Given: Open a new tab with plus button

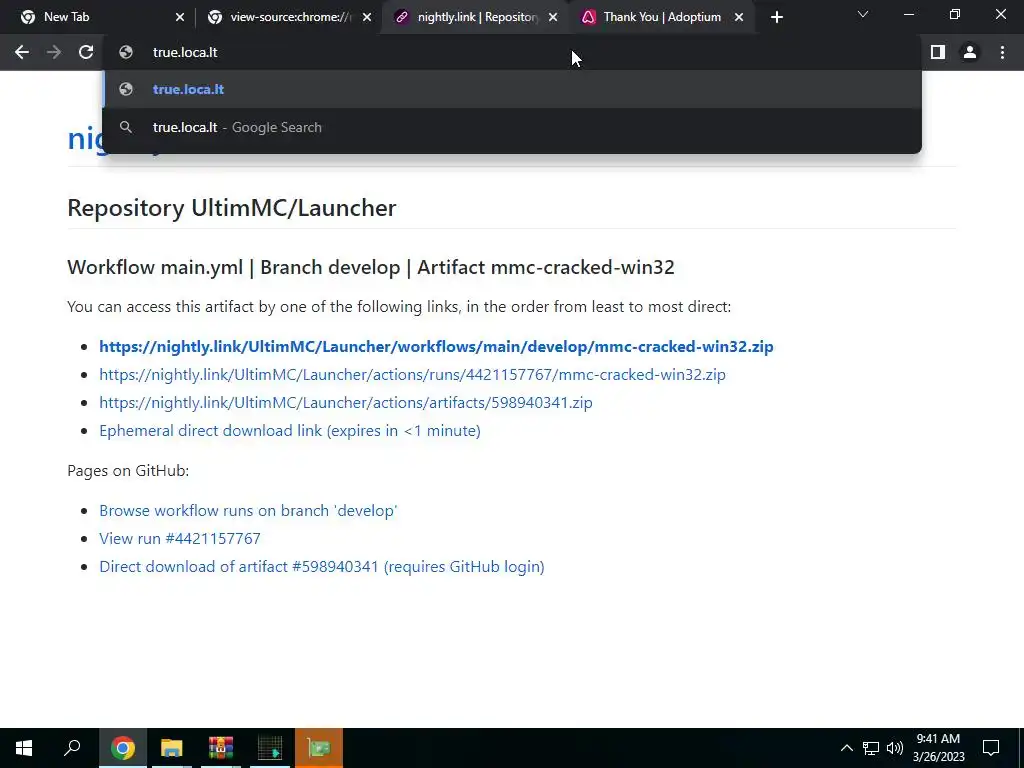Looking at the screenshot, I should (776, 17).
